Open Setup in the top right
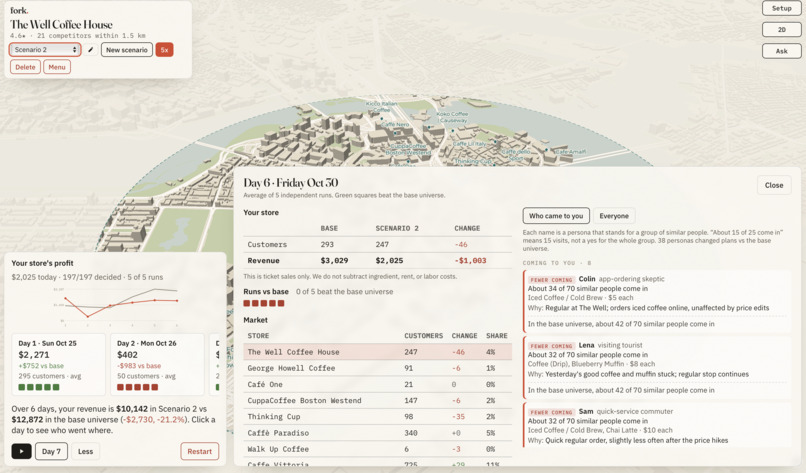Viewport: 806px width, 473px height. (x=781, y=8)
